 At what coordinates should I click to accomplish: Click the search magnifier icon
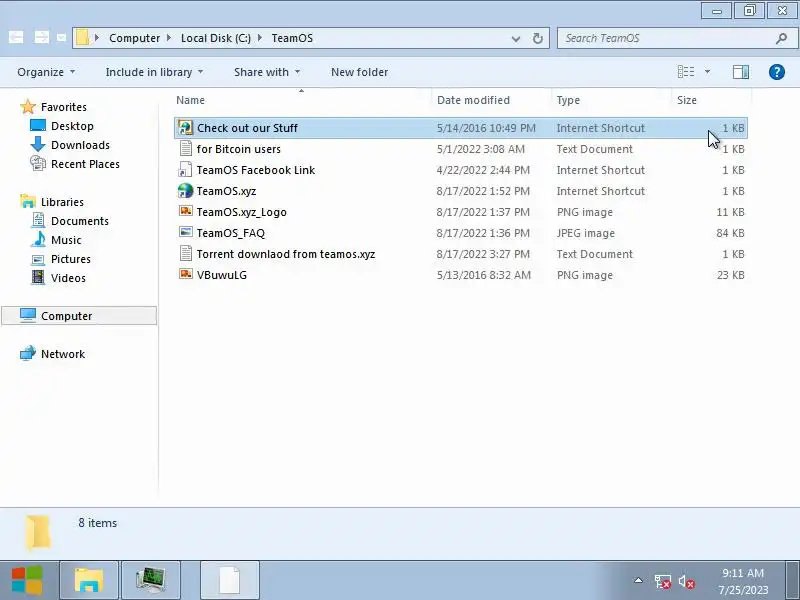click(x=781, y=38)
